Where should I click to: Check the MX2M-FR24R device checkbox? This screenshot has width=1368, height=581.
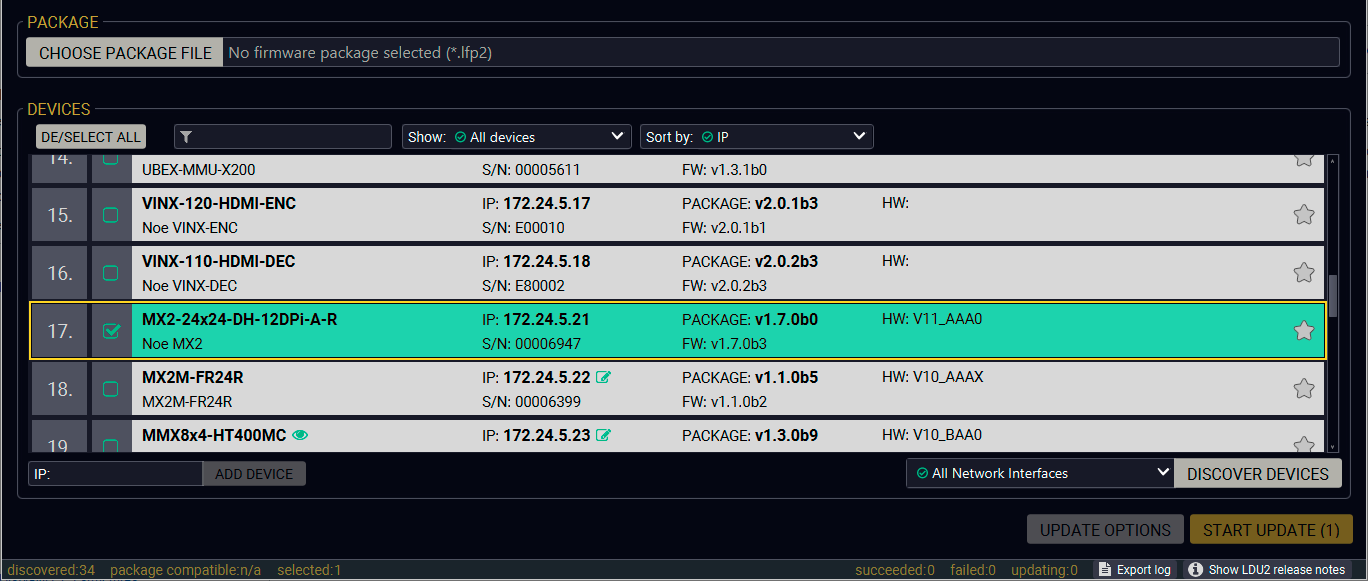[x=111, y=389]
